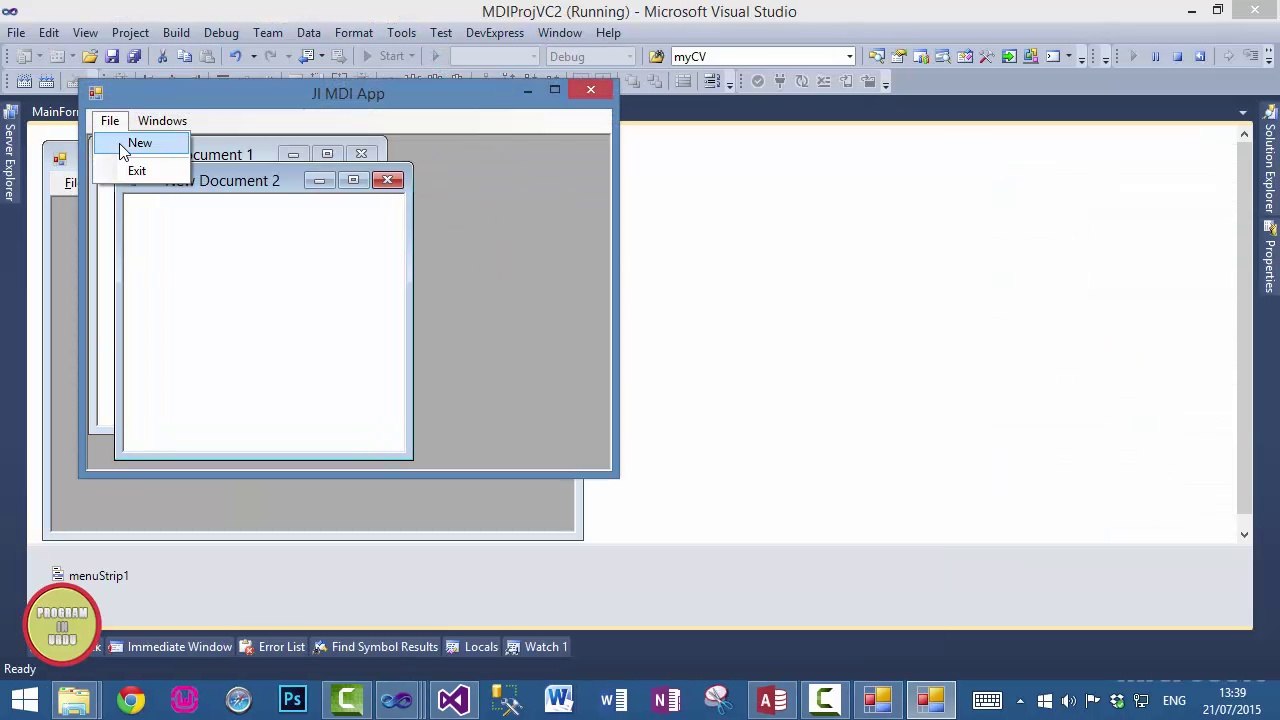The image size is (1280, 720).
Task: Minimize the New Document 2 child window
Action: click(x=319, y=181)
